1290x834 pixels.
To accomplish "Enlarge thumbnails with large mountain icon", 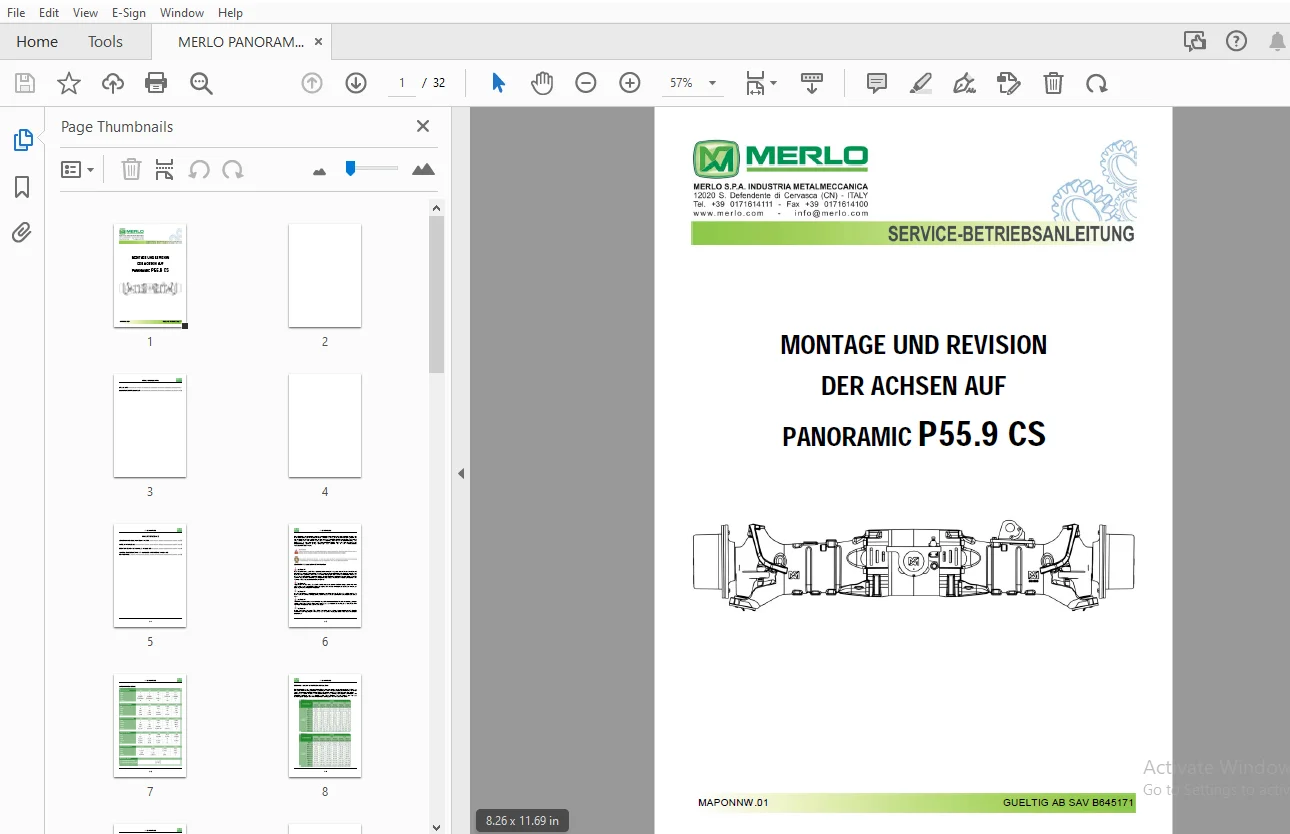I will [424, 169].
